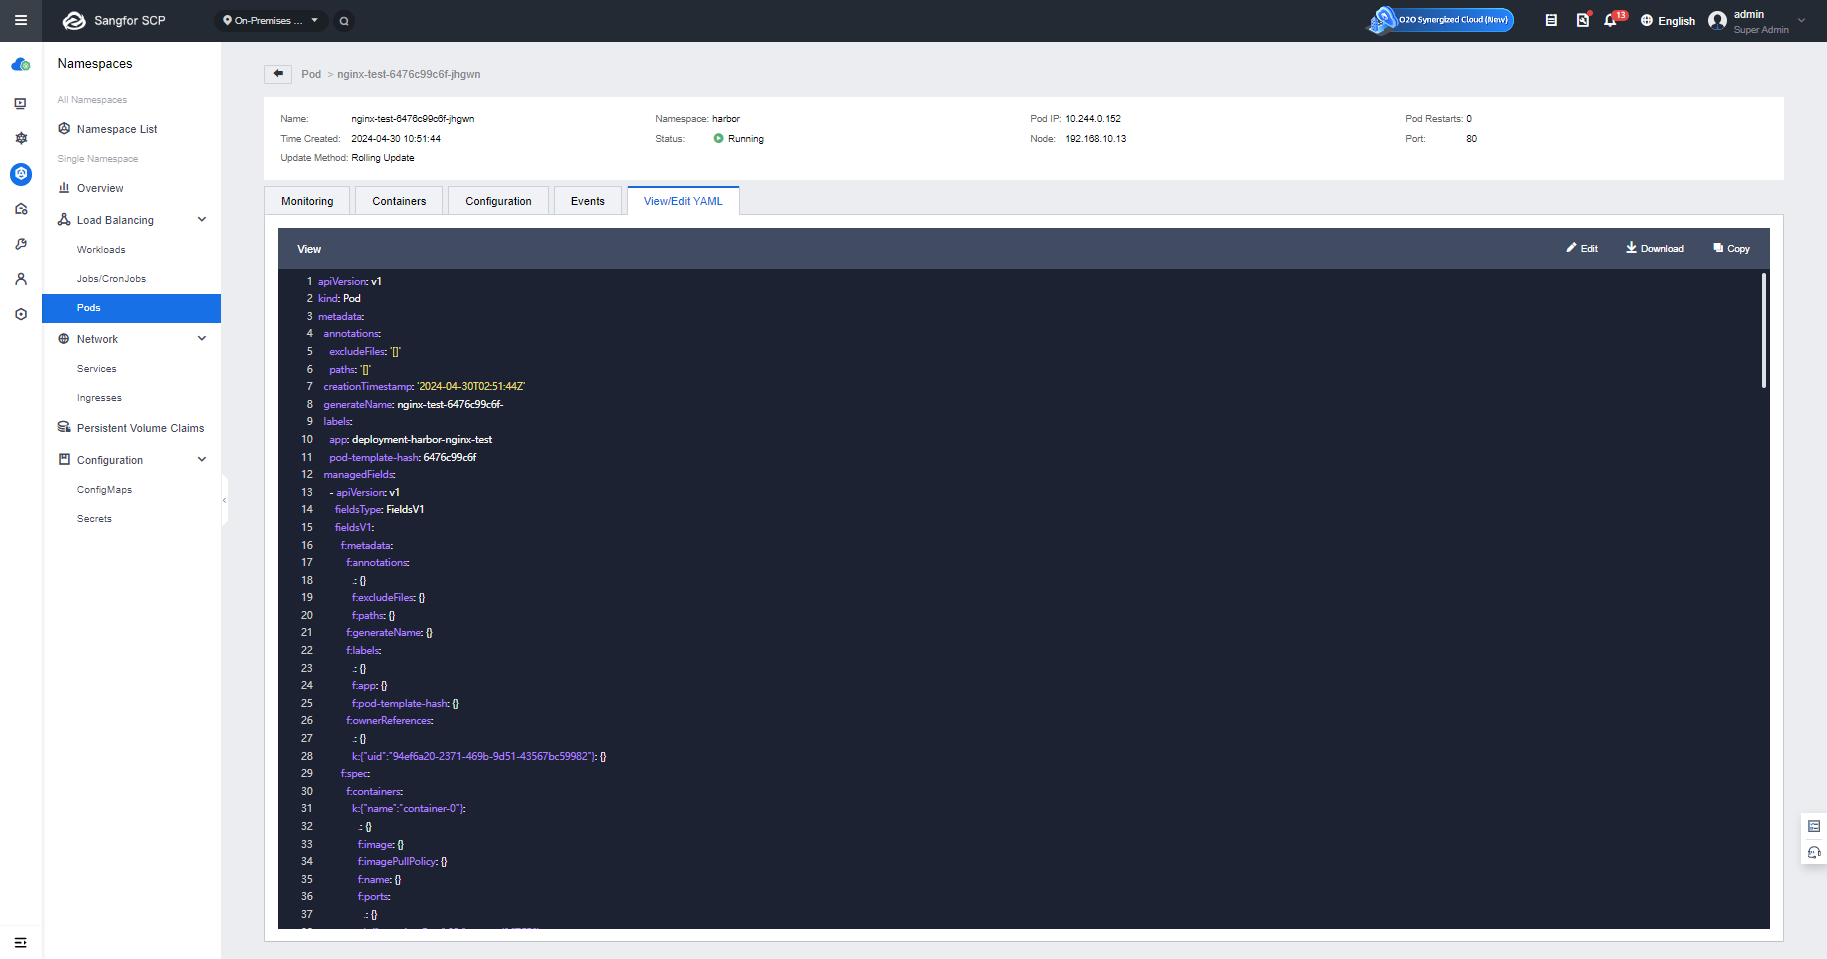This screenshot has height=959, width=1827.
Task: Open the floating form panel icon at right edge
Action: coord(1814,826)
